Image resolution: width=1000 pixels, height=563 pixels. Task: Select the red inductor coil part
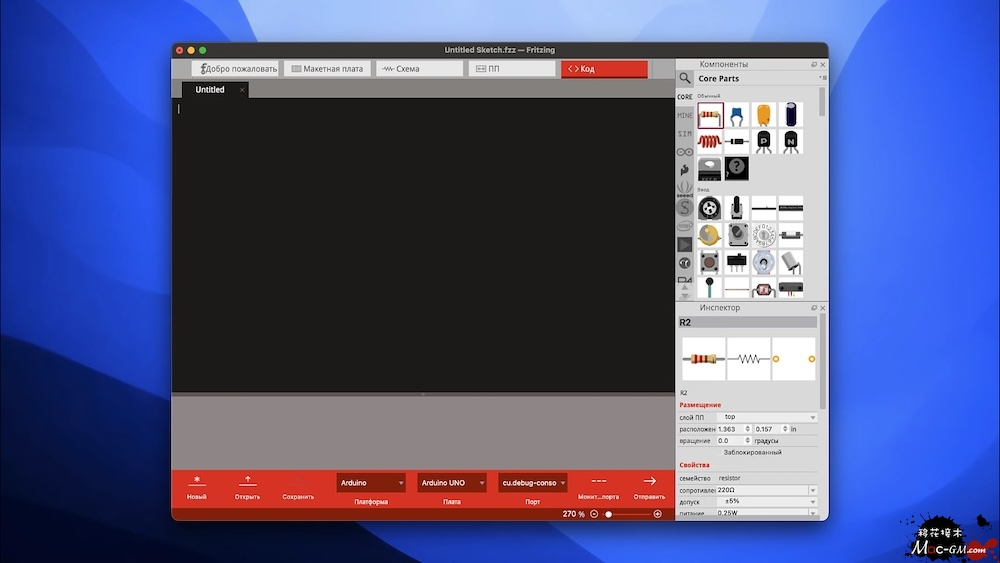(710, 142)
